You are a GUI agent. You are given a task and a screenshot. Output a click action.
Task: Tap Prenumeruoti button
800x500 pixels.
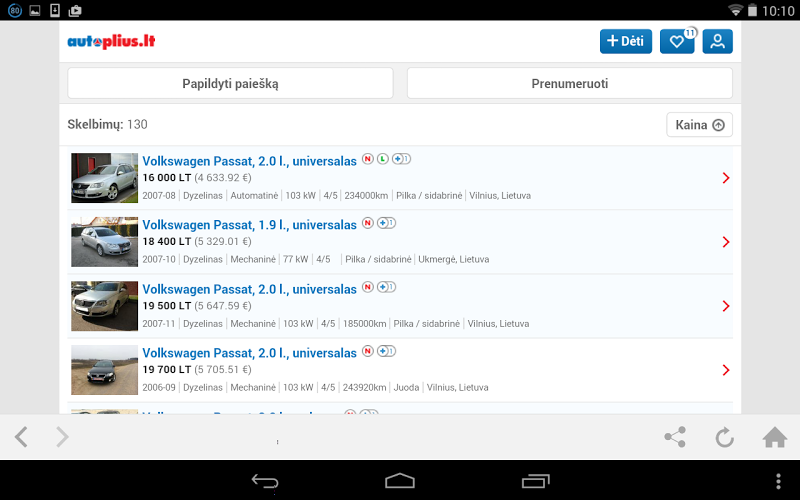click(x=569, y=83)
